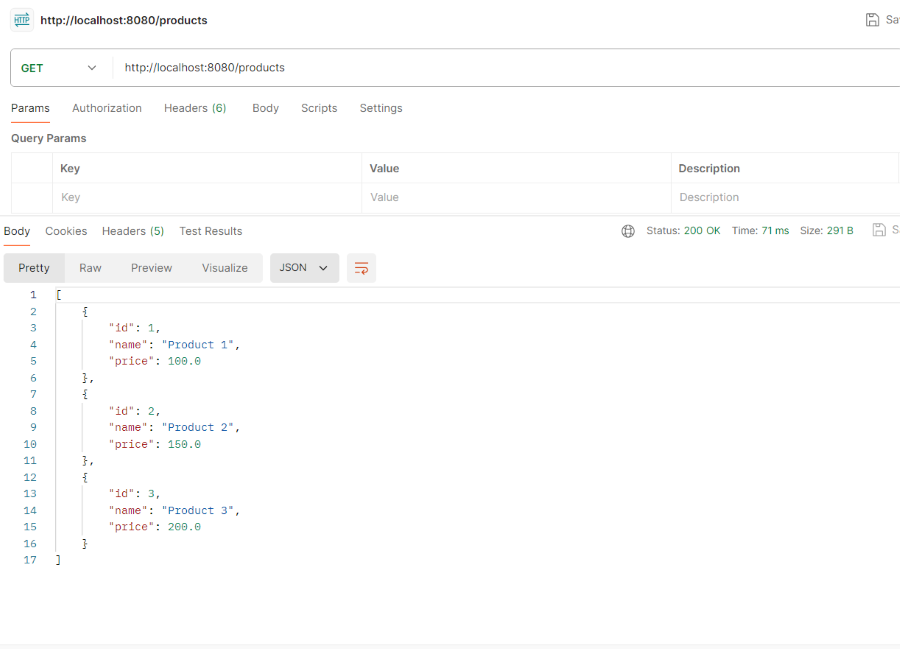This screenshot has width=900, height=649.
Task: Open the request Headers (6) tab
Action: [195, 108]
